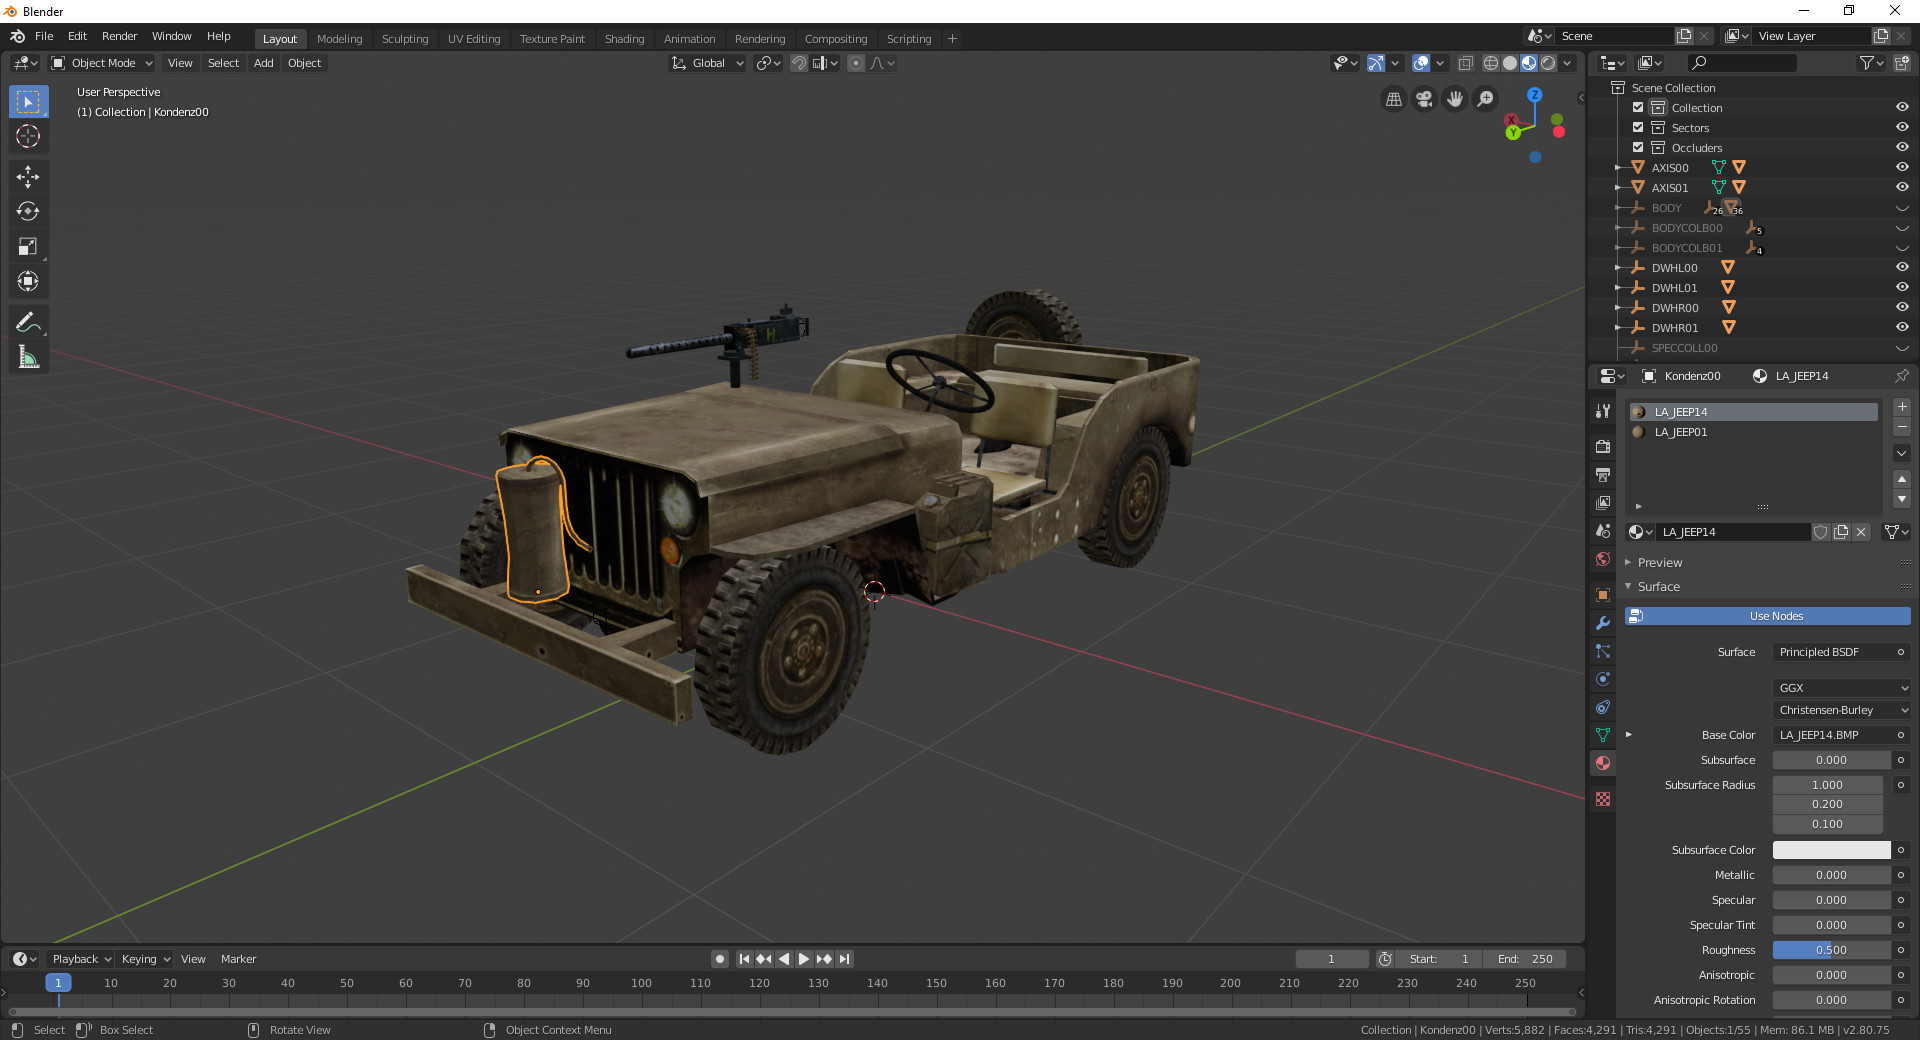Viewport: 1920px width, 1040px height.
Task: Switch to the Modeling workspace tab
Action: 339,39
